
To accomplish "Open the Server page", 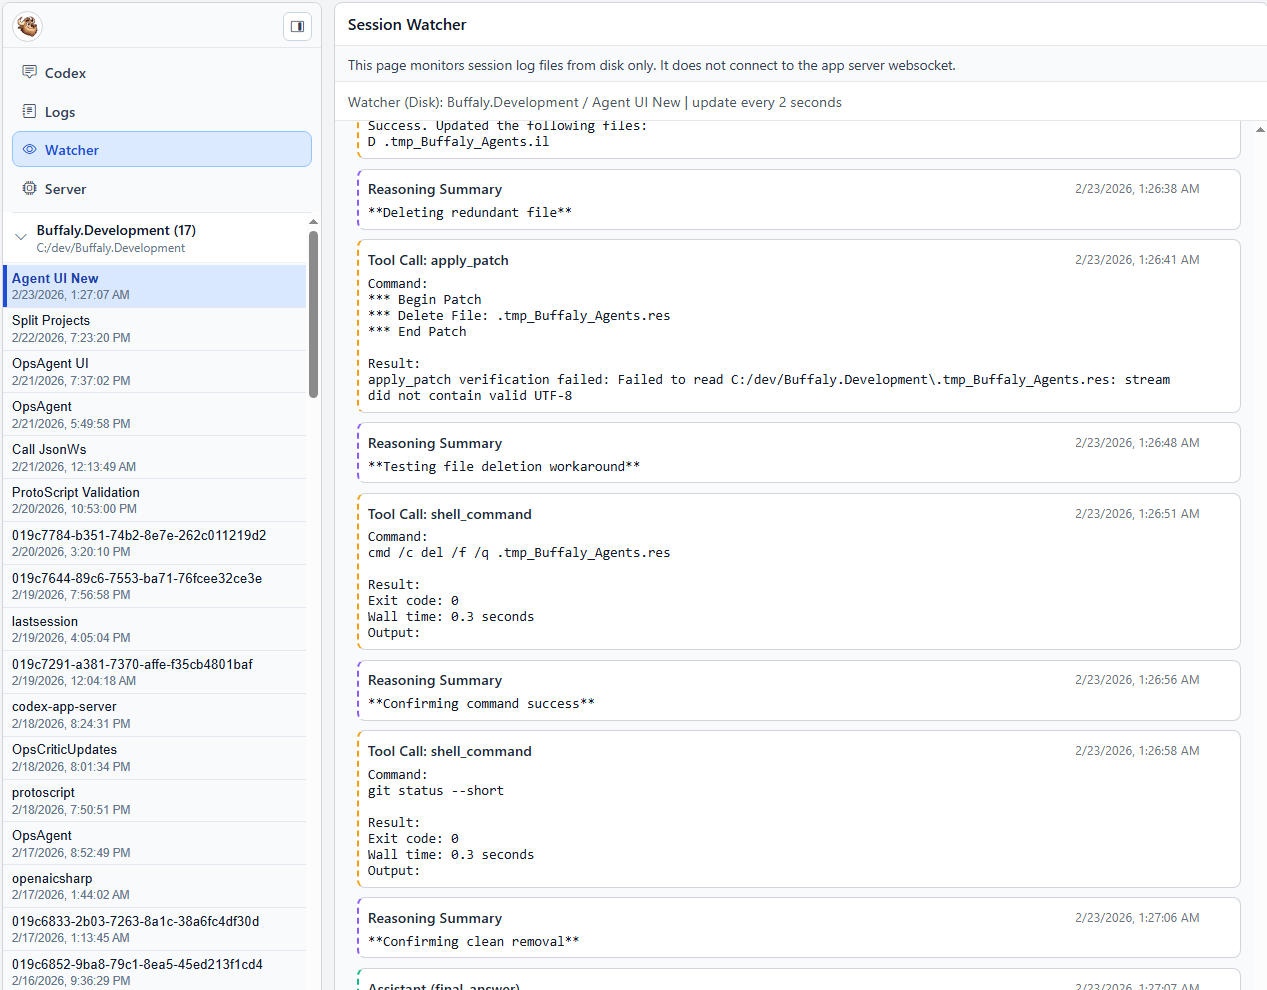I will pyautogui.click(x=162, y=189).
